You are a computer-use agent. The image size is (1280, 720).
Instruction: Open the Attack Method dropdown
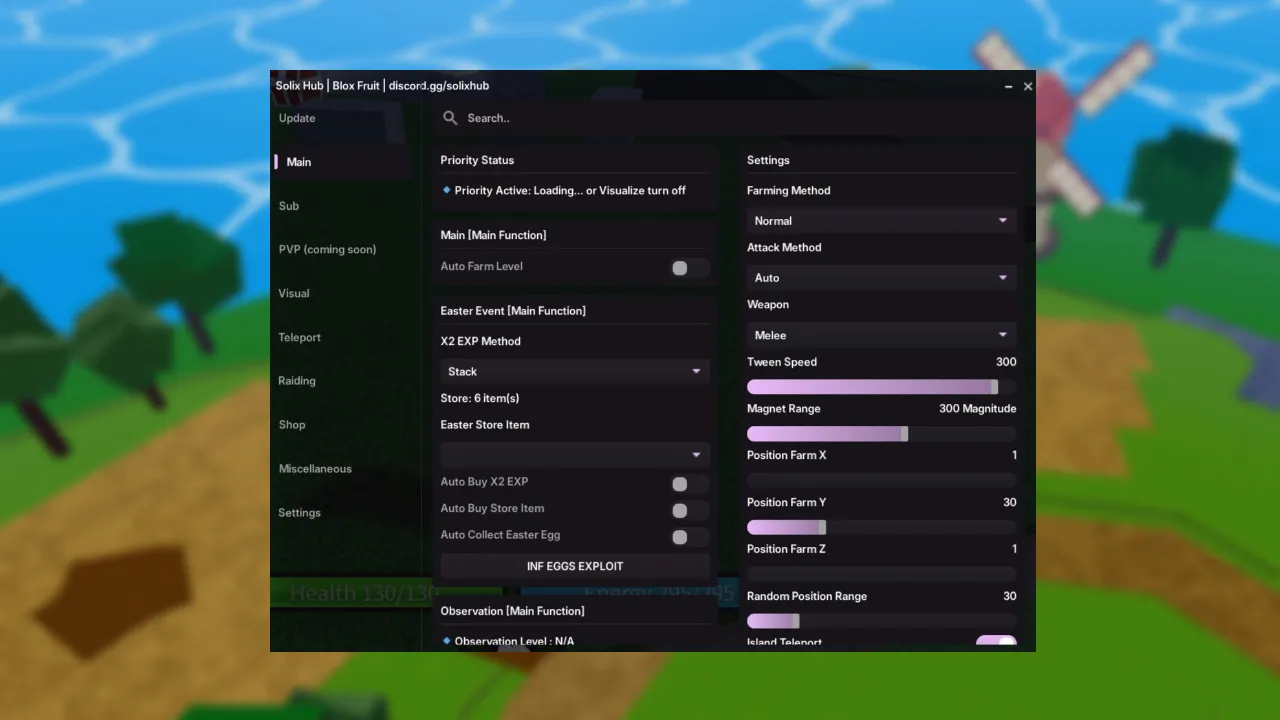[881, 277]
